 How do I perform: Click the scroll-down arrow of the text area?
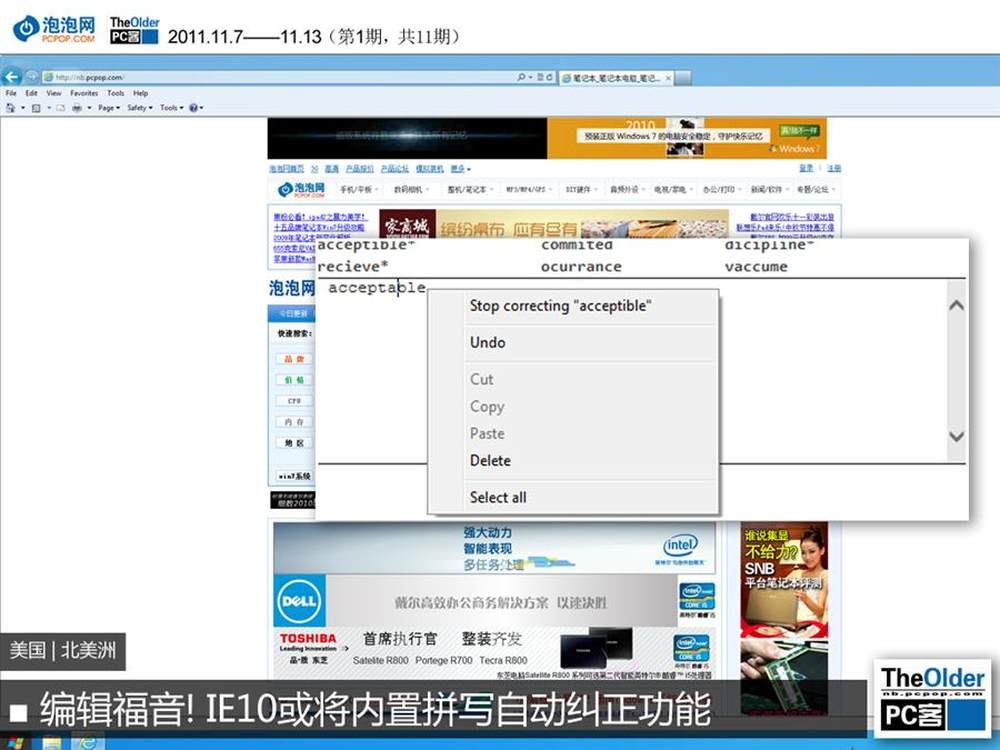[956, 437]
